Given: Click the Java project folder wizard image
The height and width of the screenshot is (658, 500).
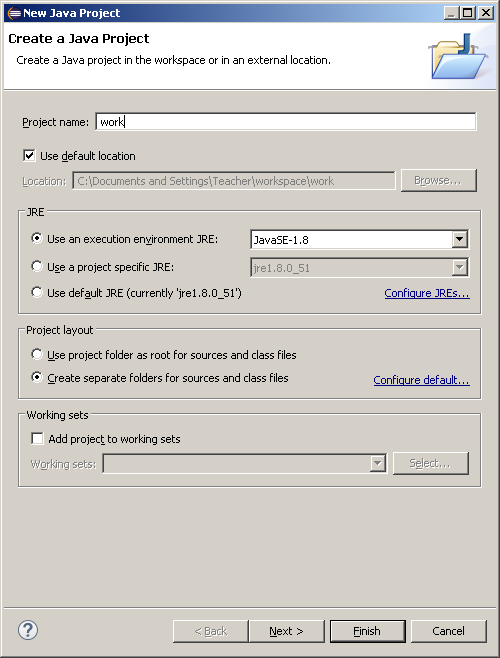Looking at the screenshot, I should pos(458,56).
